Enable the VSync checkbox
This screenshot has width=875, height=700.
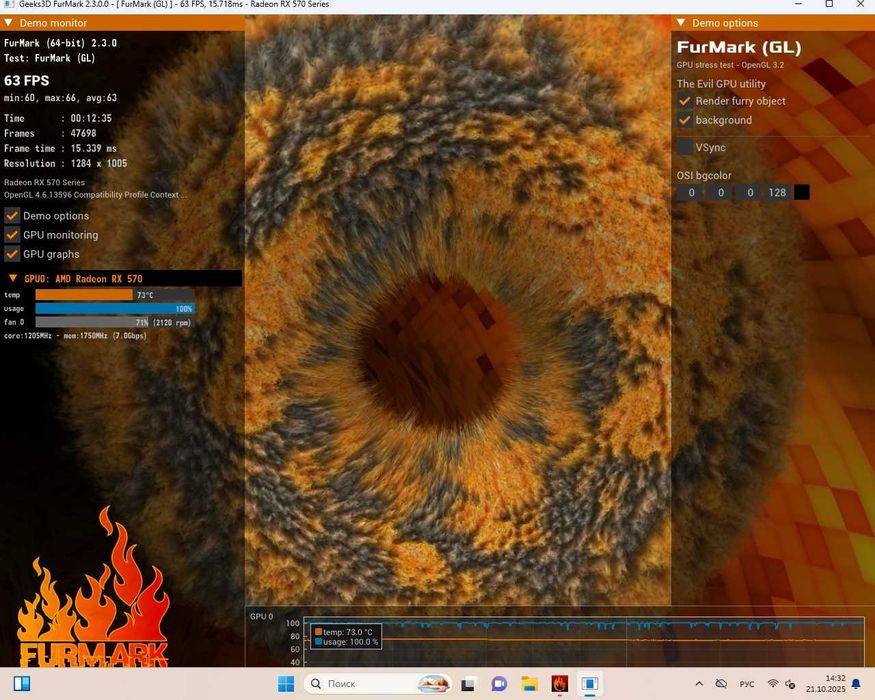point(684,147)
